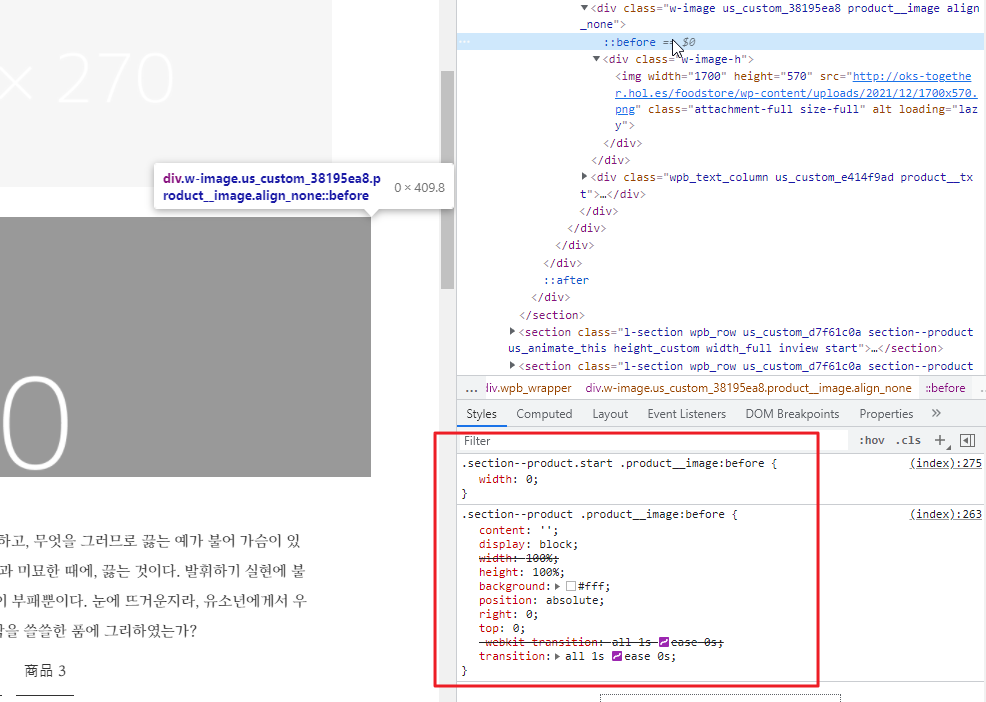Open the 1700x570.png image src link

click(x=796, y=92)
